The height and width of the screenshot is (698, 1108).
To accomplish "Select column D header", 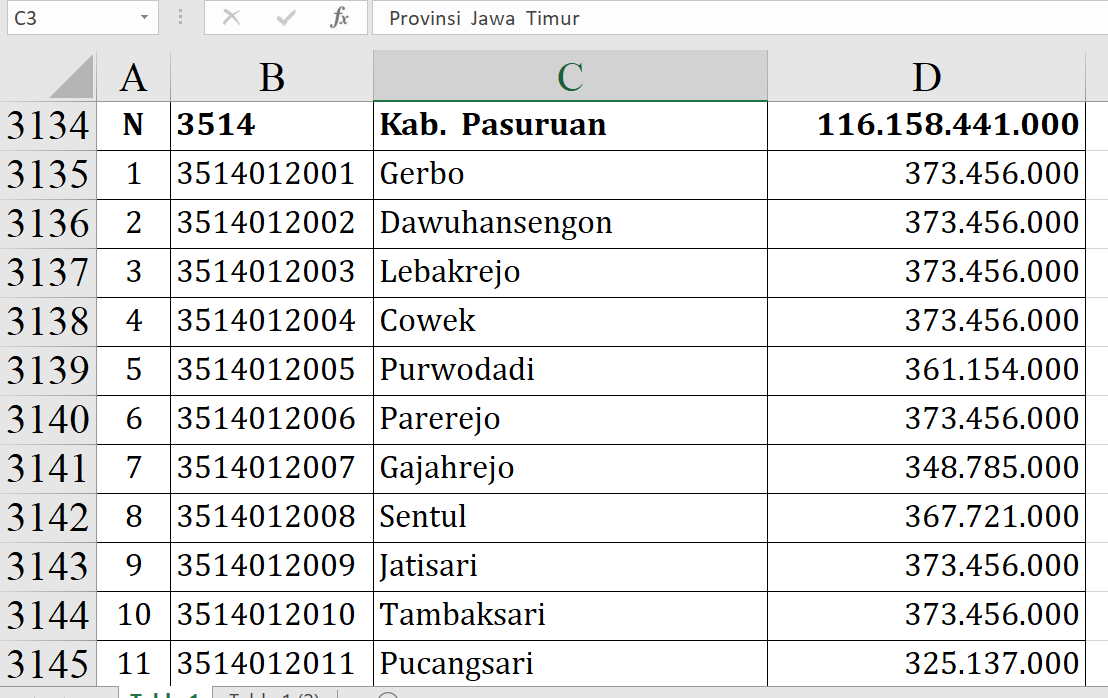I will [x=926, y=77].
